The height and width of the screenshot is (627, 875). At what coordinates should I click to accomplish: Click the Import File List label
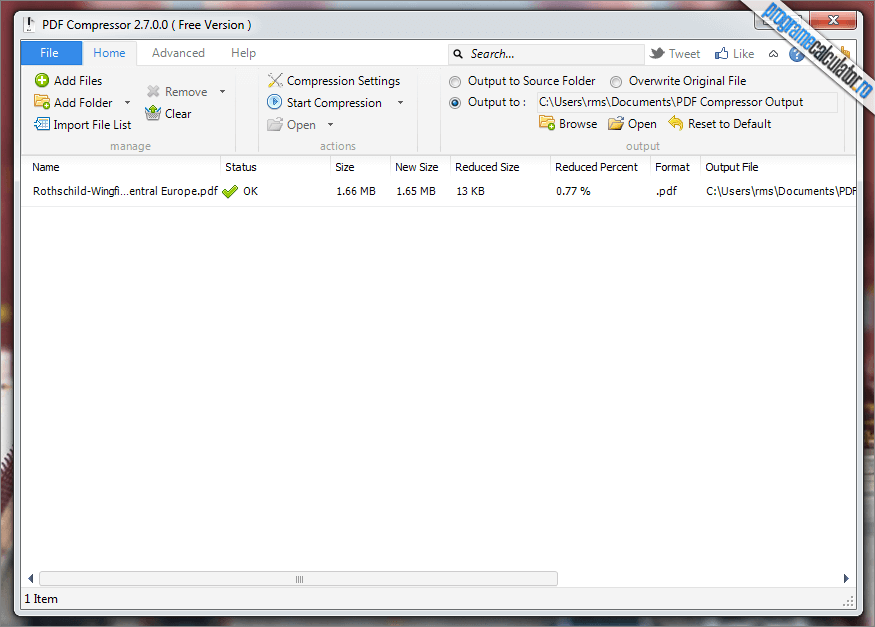(x=92, y=125)
